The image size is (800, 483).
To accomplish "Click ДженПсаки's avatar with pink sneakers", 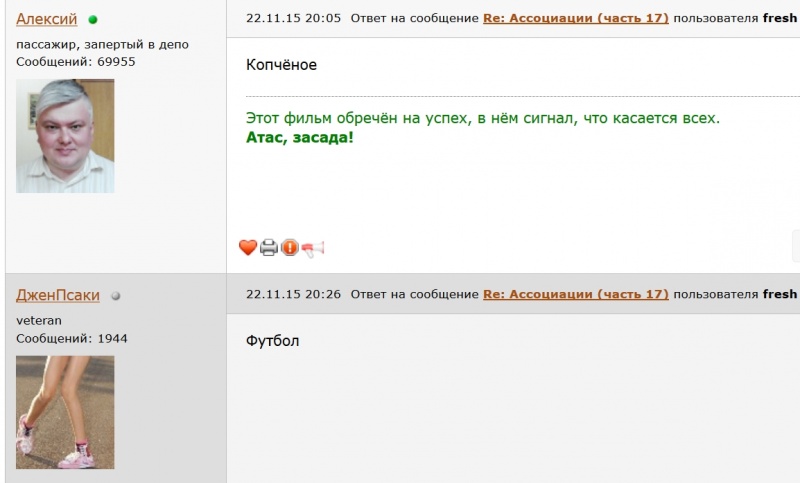I will [x=65, y=412].
